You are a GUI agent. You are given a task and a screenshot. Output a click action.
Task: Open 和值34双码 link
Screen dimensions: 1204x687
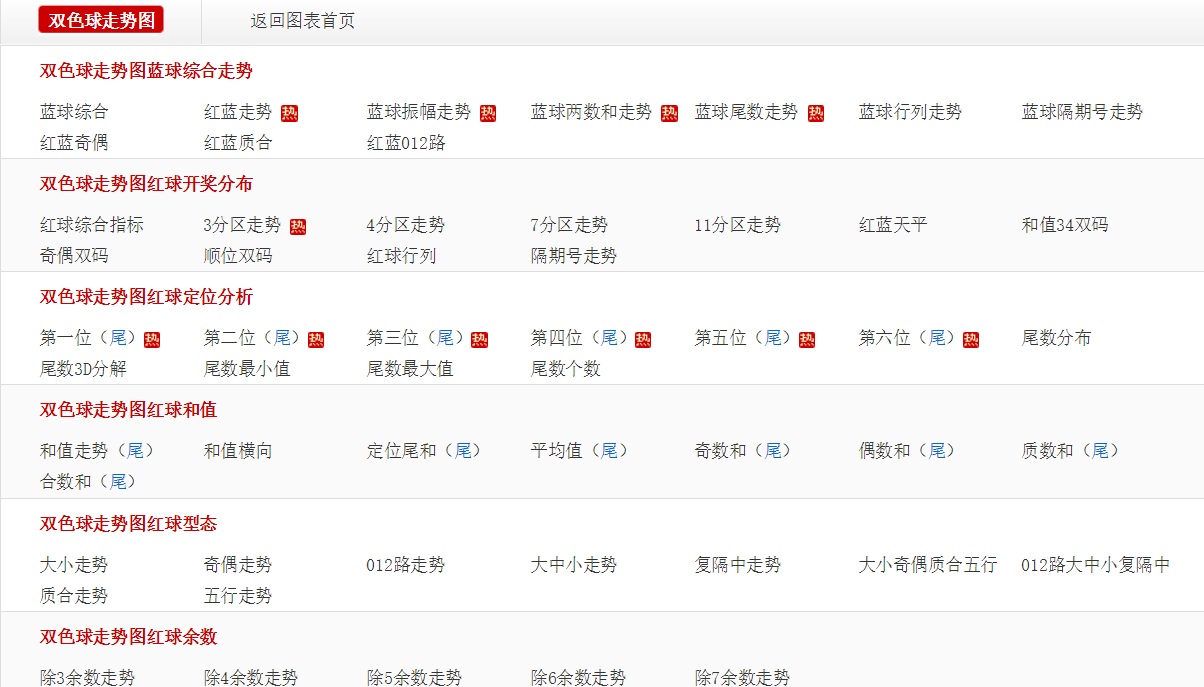1065,225
